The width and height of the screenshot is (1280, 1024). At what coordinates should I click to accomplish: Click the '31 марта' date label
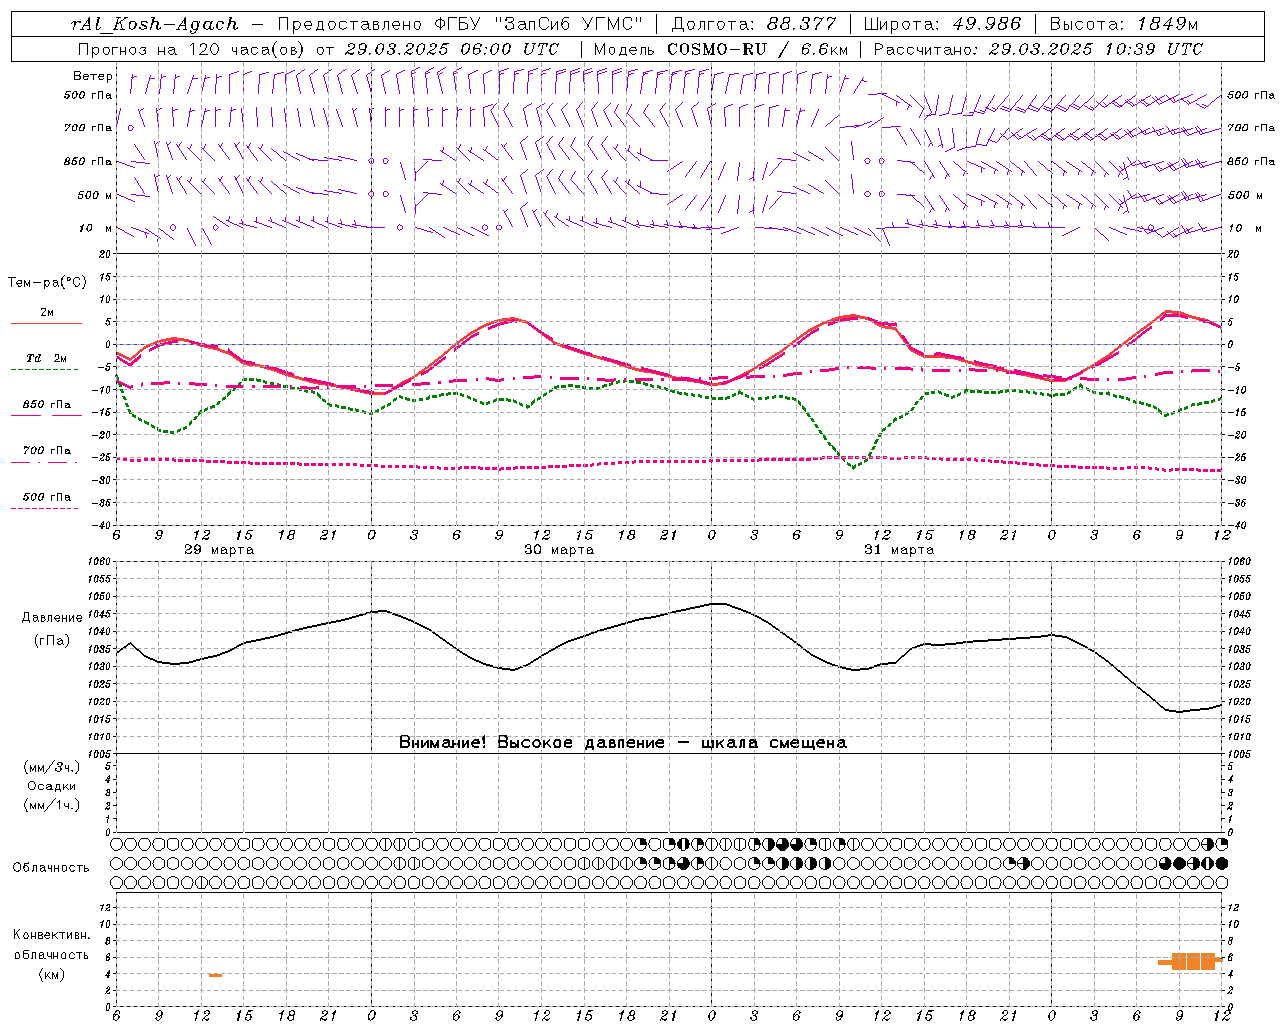(x=899, y=550)
